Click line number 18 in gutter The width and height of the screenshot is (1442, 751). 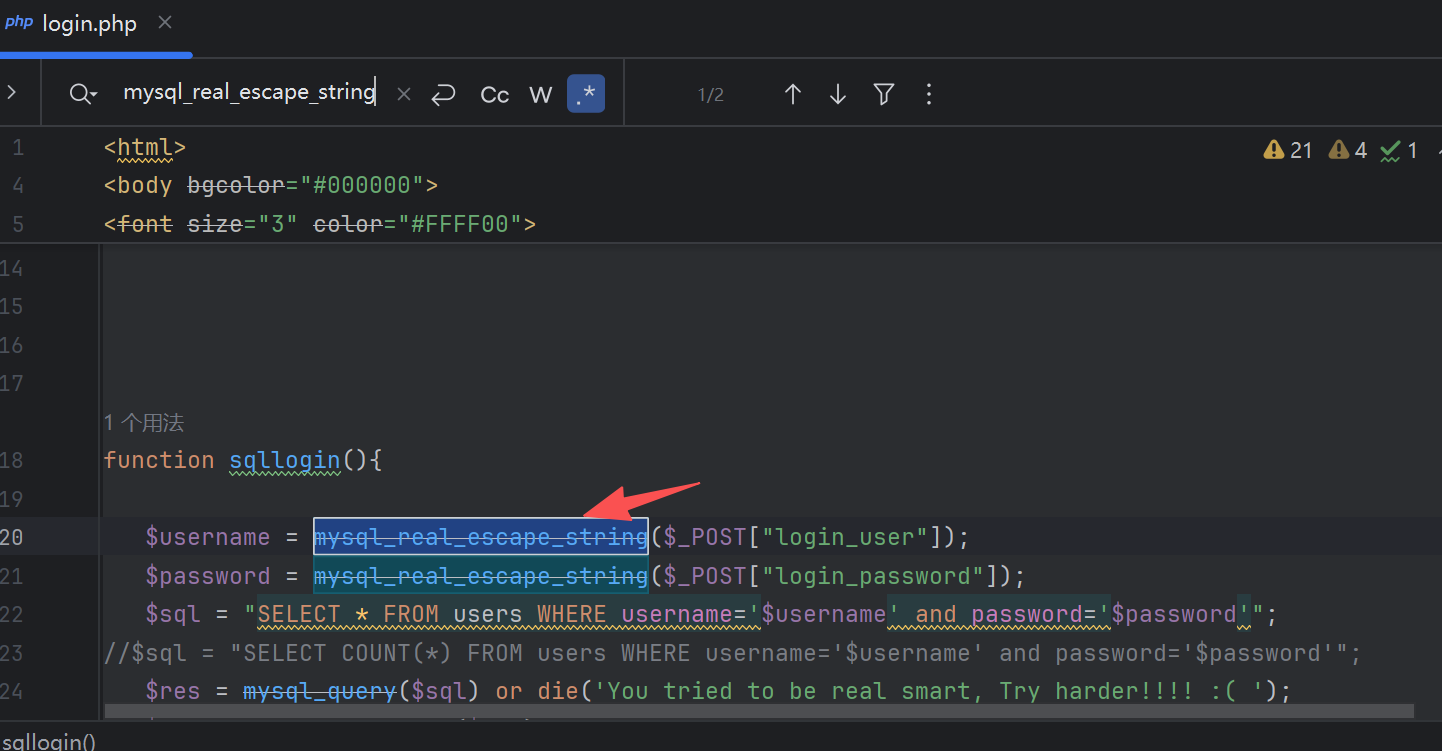12,460
